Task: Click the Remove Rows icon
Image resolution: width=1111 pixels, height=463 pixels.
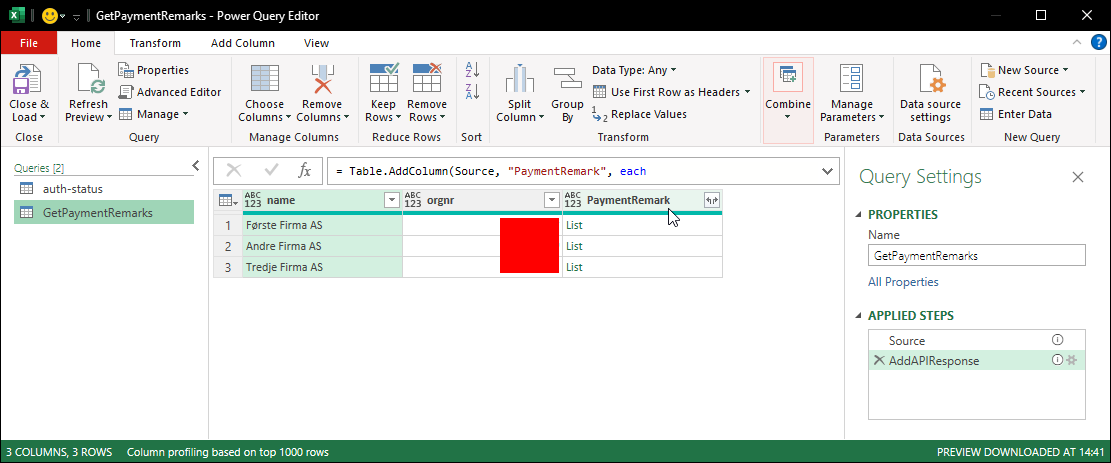Action: point(427,79)
